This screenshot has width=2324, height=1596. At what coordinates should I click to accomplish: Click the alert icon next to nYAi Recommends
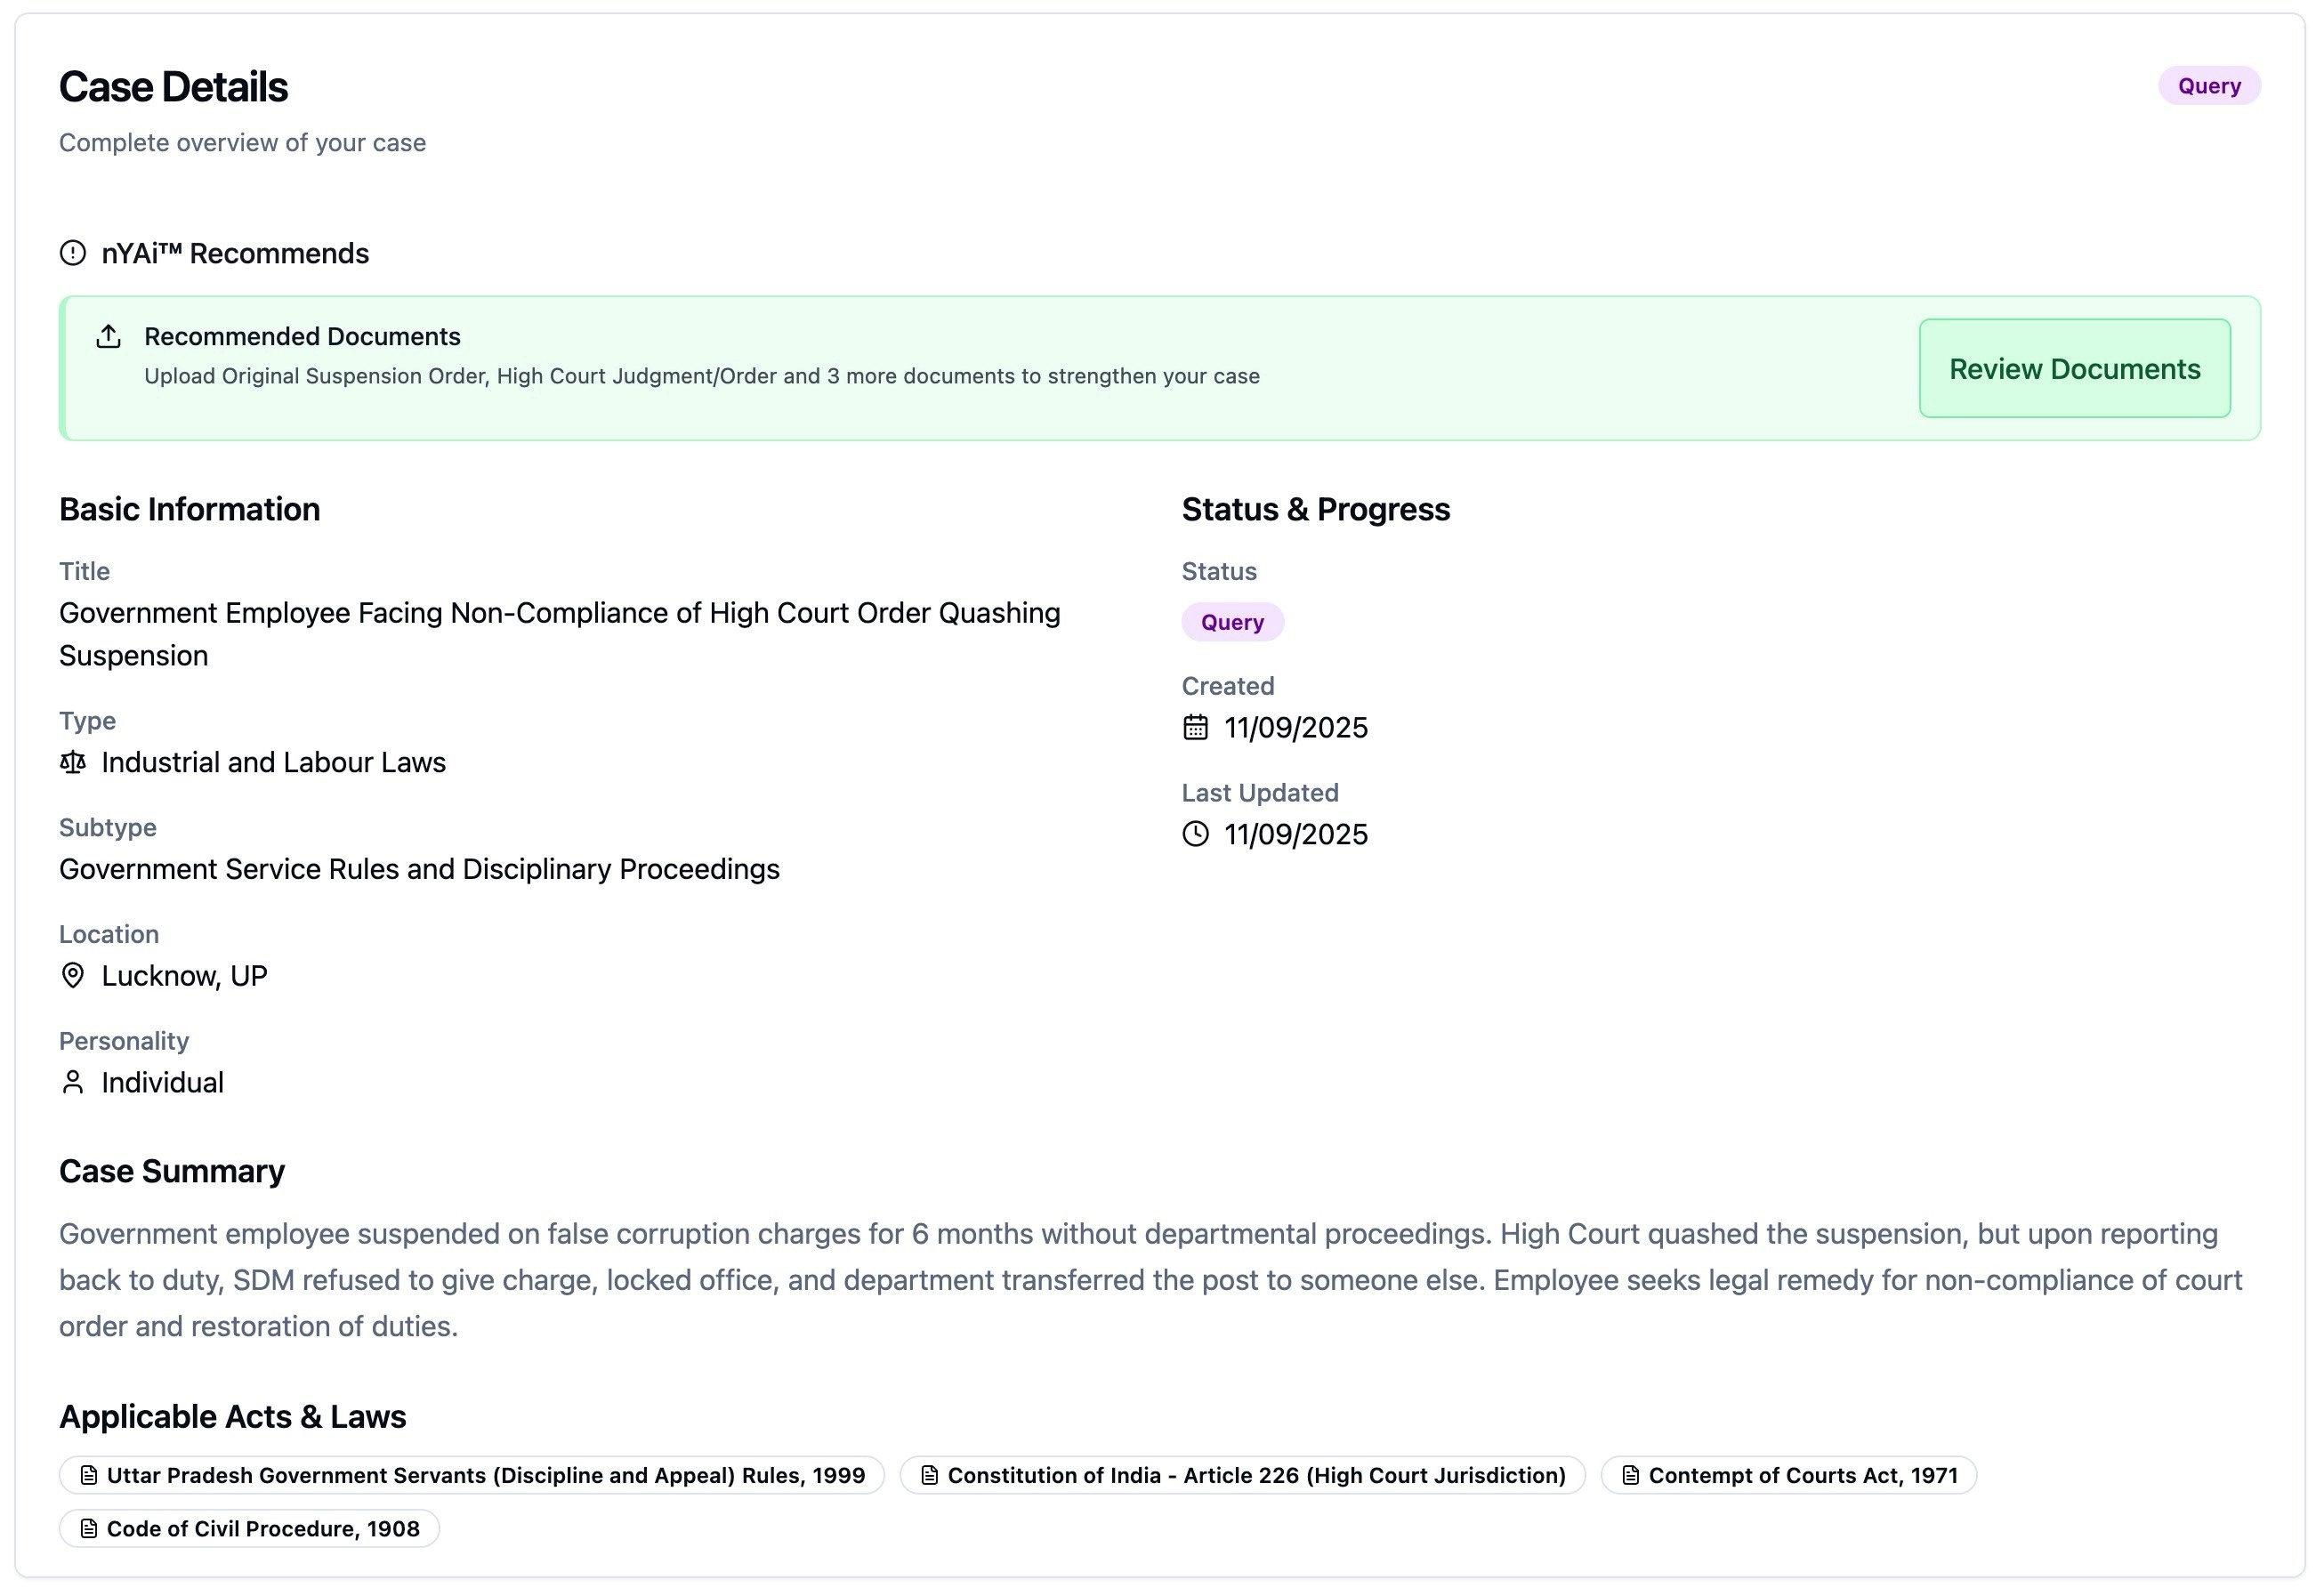point(73,253)
